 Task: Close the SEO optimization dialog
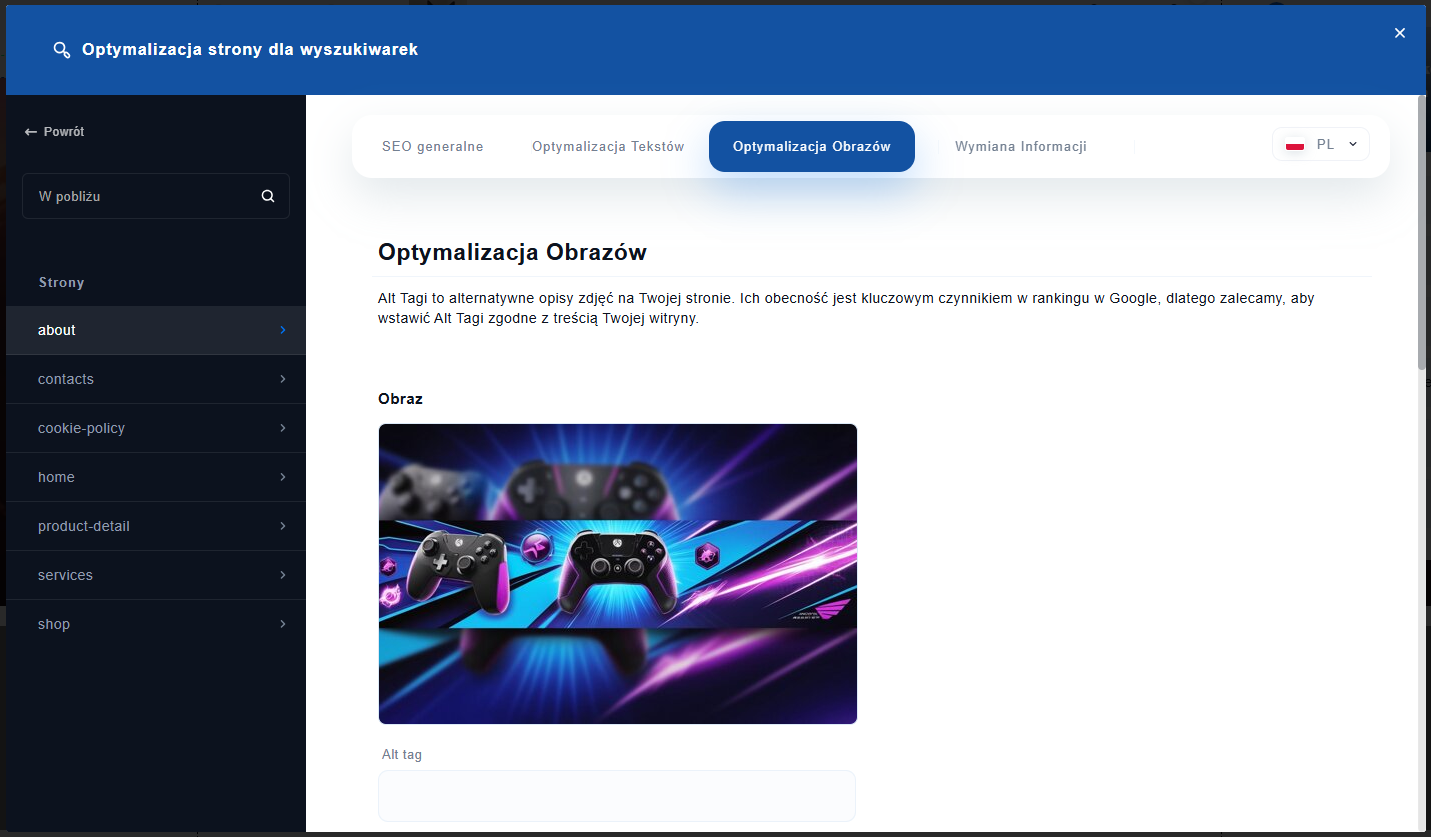1399,33
